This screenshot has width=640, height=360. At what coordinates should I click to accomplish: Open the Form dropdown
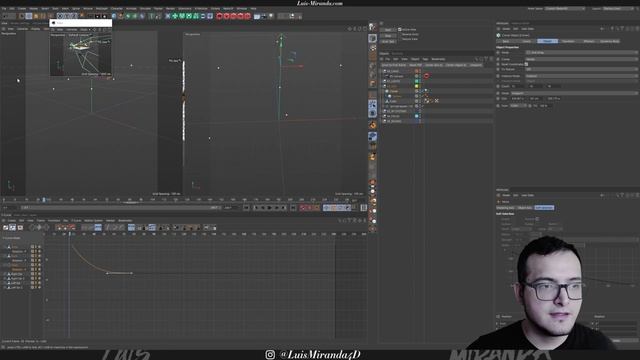coord(518,106)
